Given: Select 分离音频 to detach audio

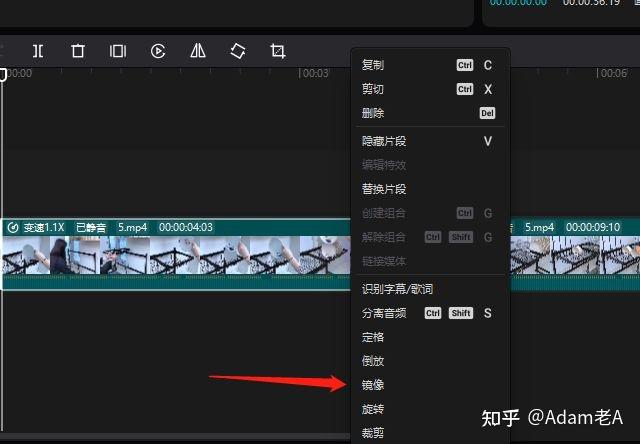Looking at the screenshot, I should [384, 313].
